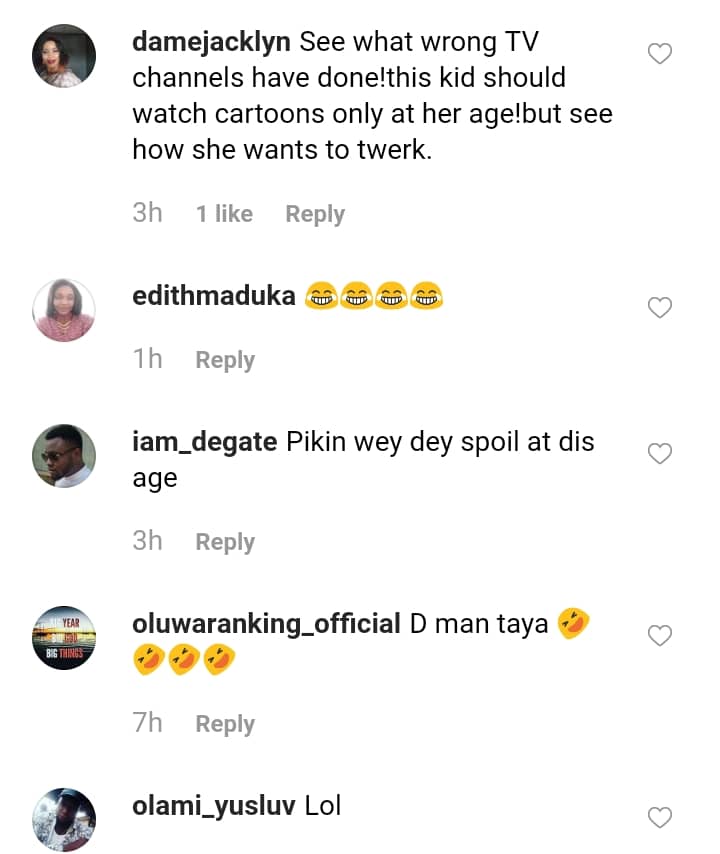Like damejacklyn's comment with the heart
The width and height of the screenshot is (720, 854).
pyautogui.click(x=660, y=54)
